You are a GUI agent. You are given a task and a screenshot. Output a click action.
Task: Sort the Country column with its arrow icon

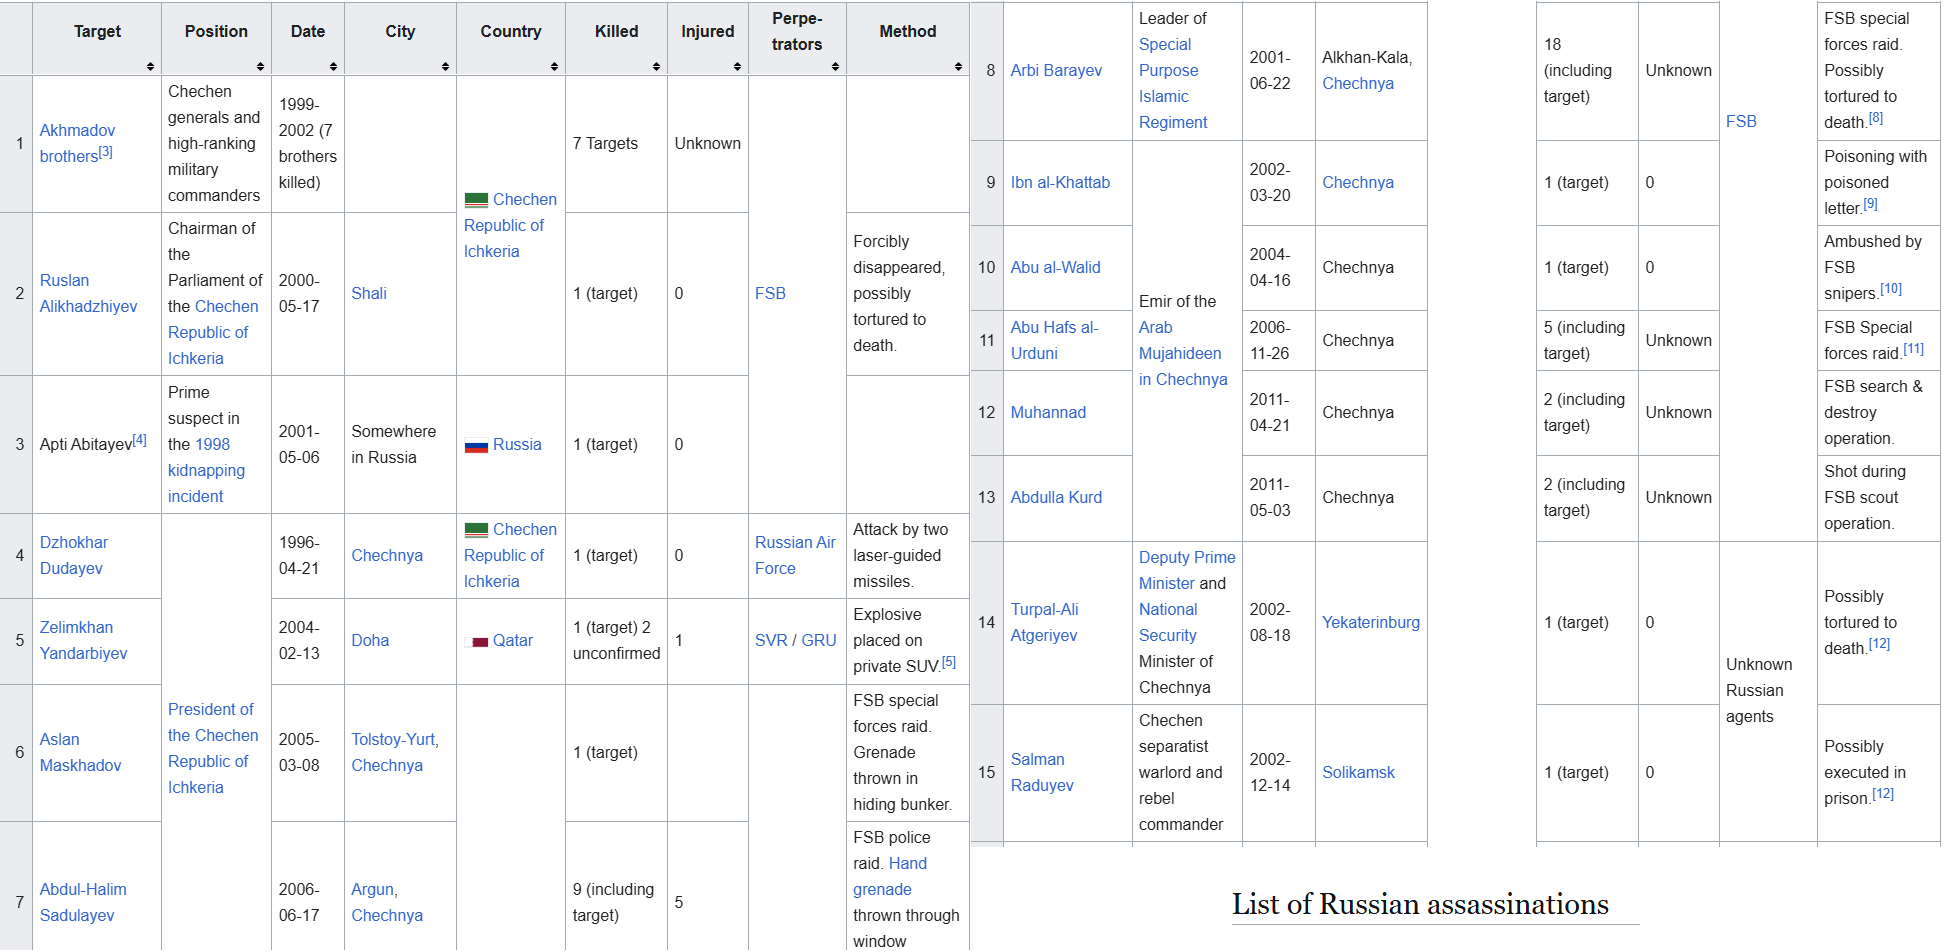click(x=554, y=66)
